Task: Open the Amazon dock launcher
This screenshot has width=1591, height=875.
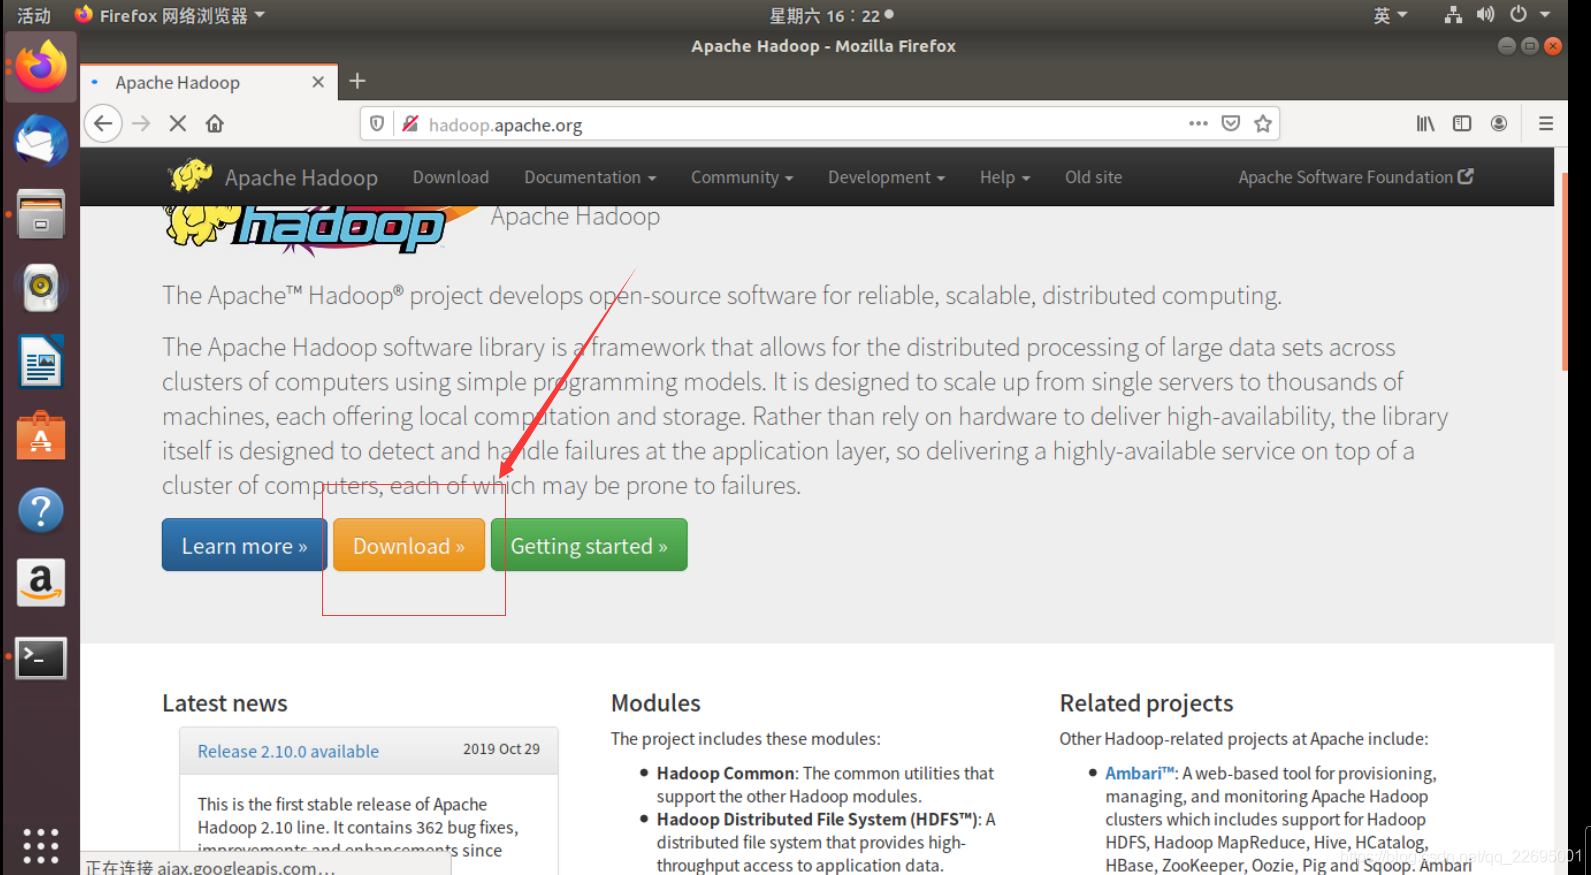Action: [41, 583]
